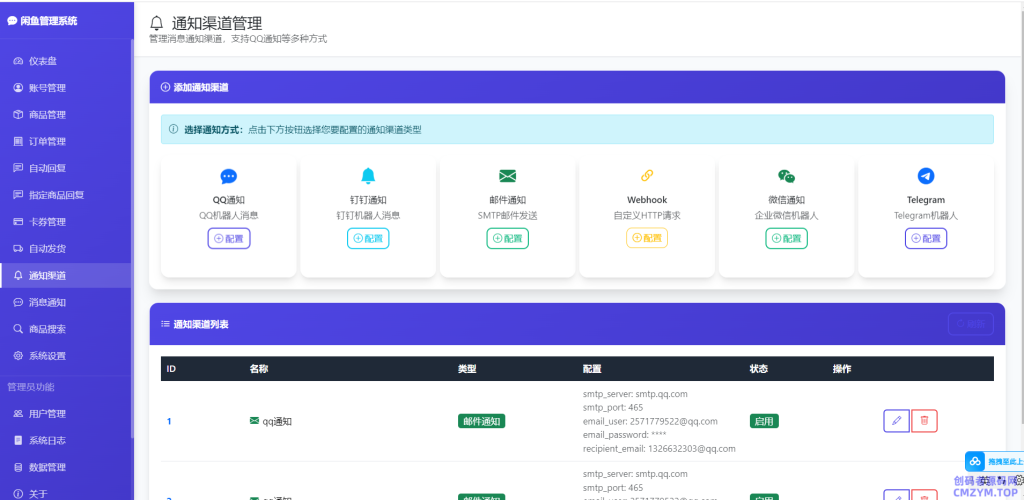
Task: Click the Telegram paper plane icon
Action: pyautogui.click(x=926, y=176)
